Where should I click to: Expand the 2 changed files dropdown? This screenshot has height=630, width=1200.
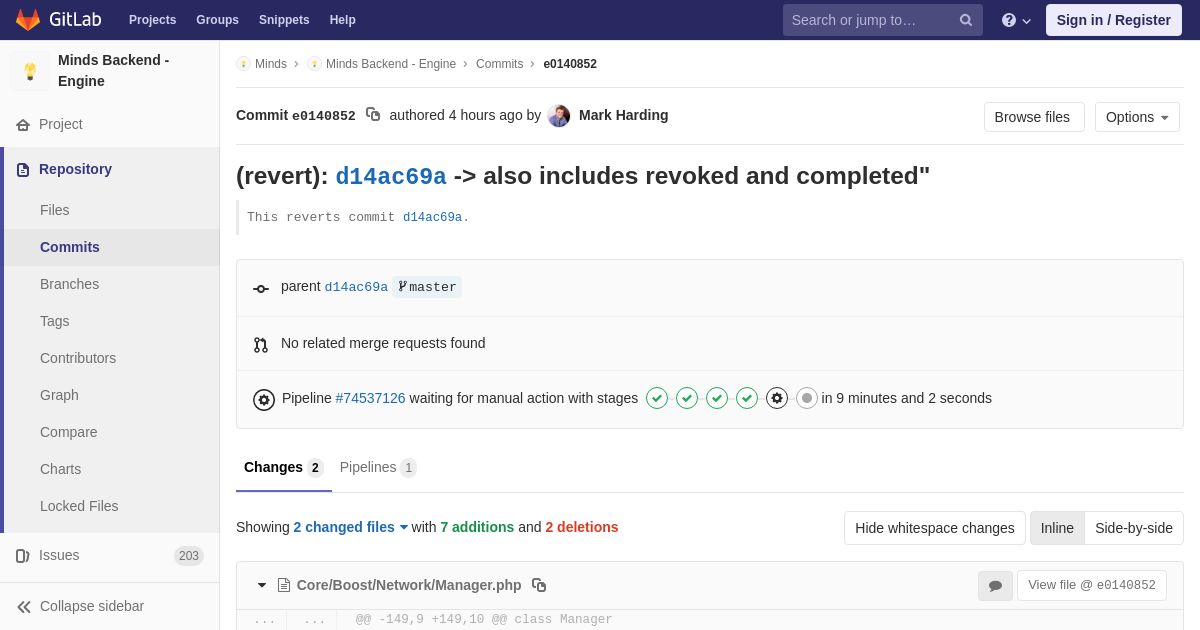(351, 527)
